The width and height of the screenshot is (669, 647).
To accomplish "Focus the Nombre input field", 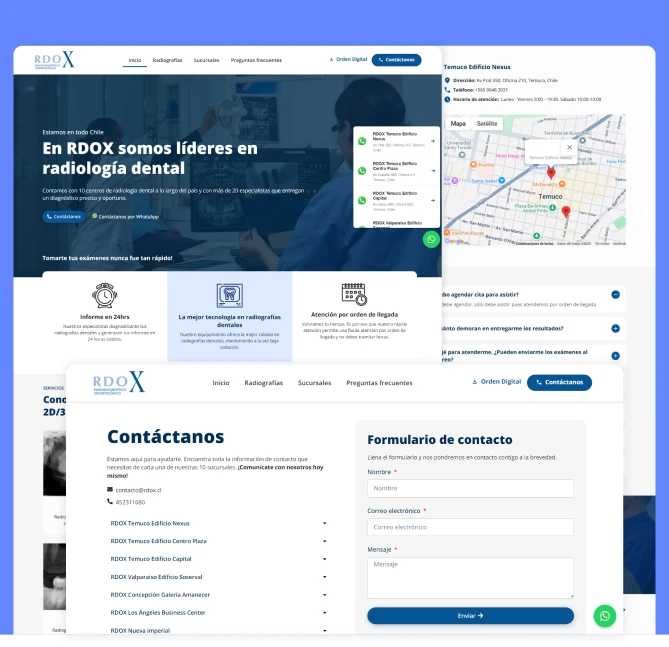I will pyautogui.click(x=470, y=488).
